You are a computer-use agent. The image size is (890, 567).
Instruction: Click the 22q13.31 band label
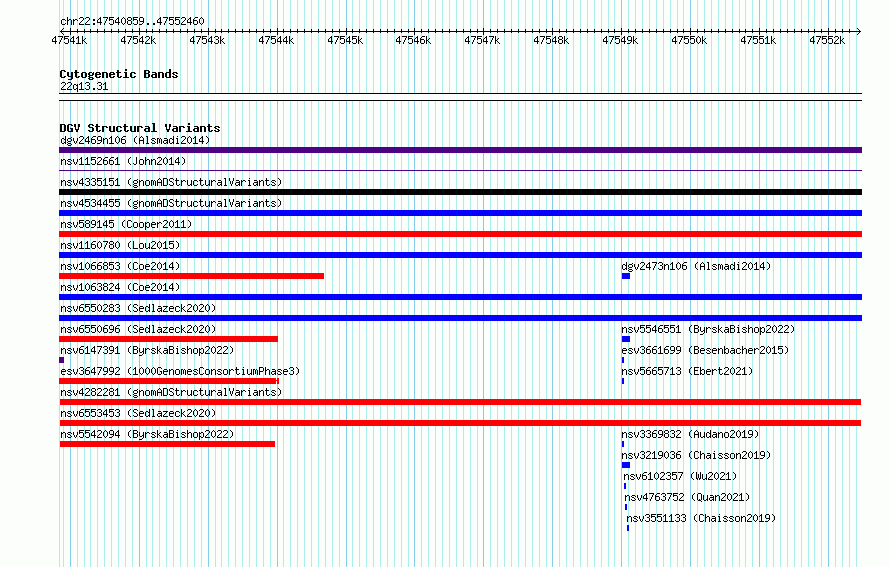tap(84, 86)
